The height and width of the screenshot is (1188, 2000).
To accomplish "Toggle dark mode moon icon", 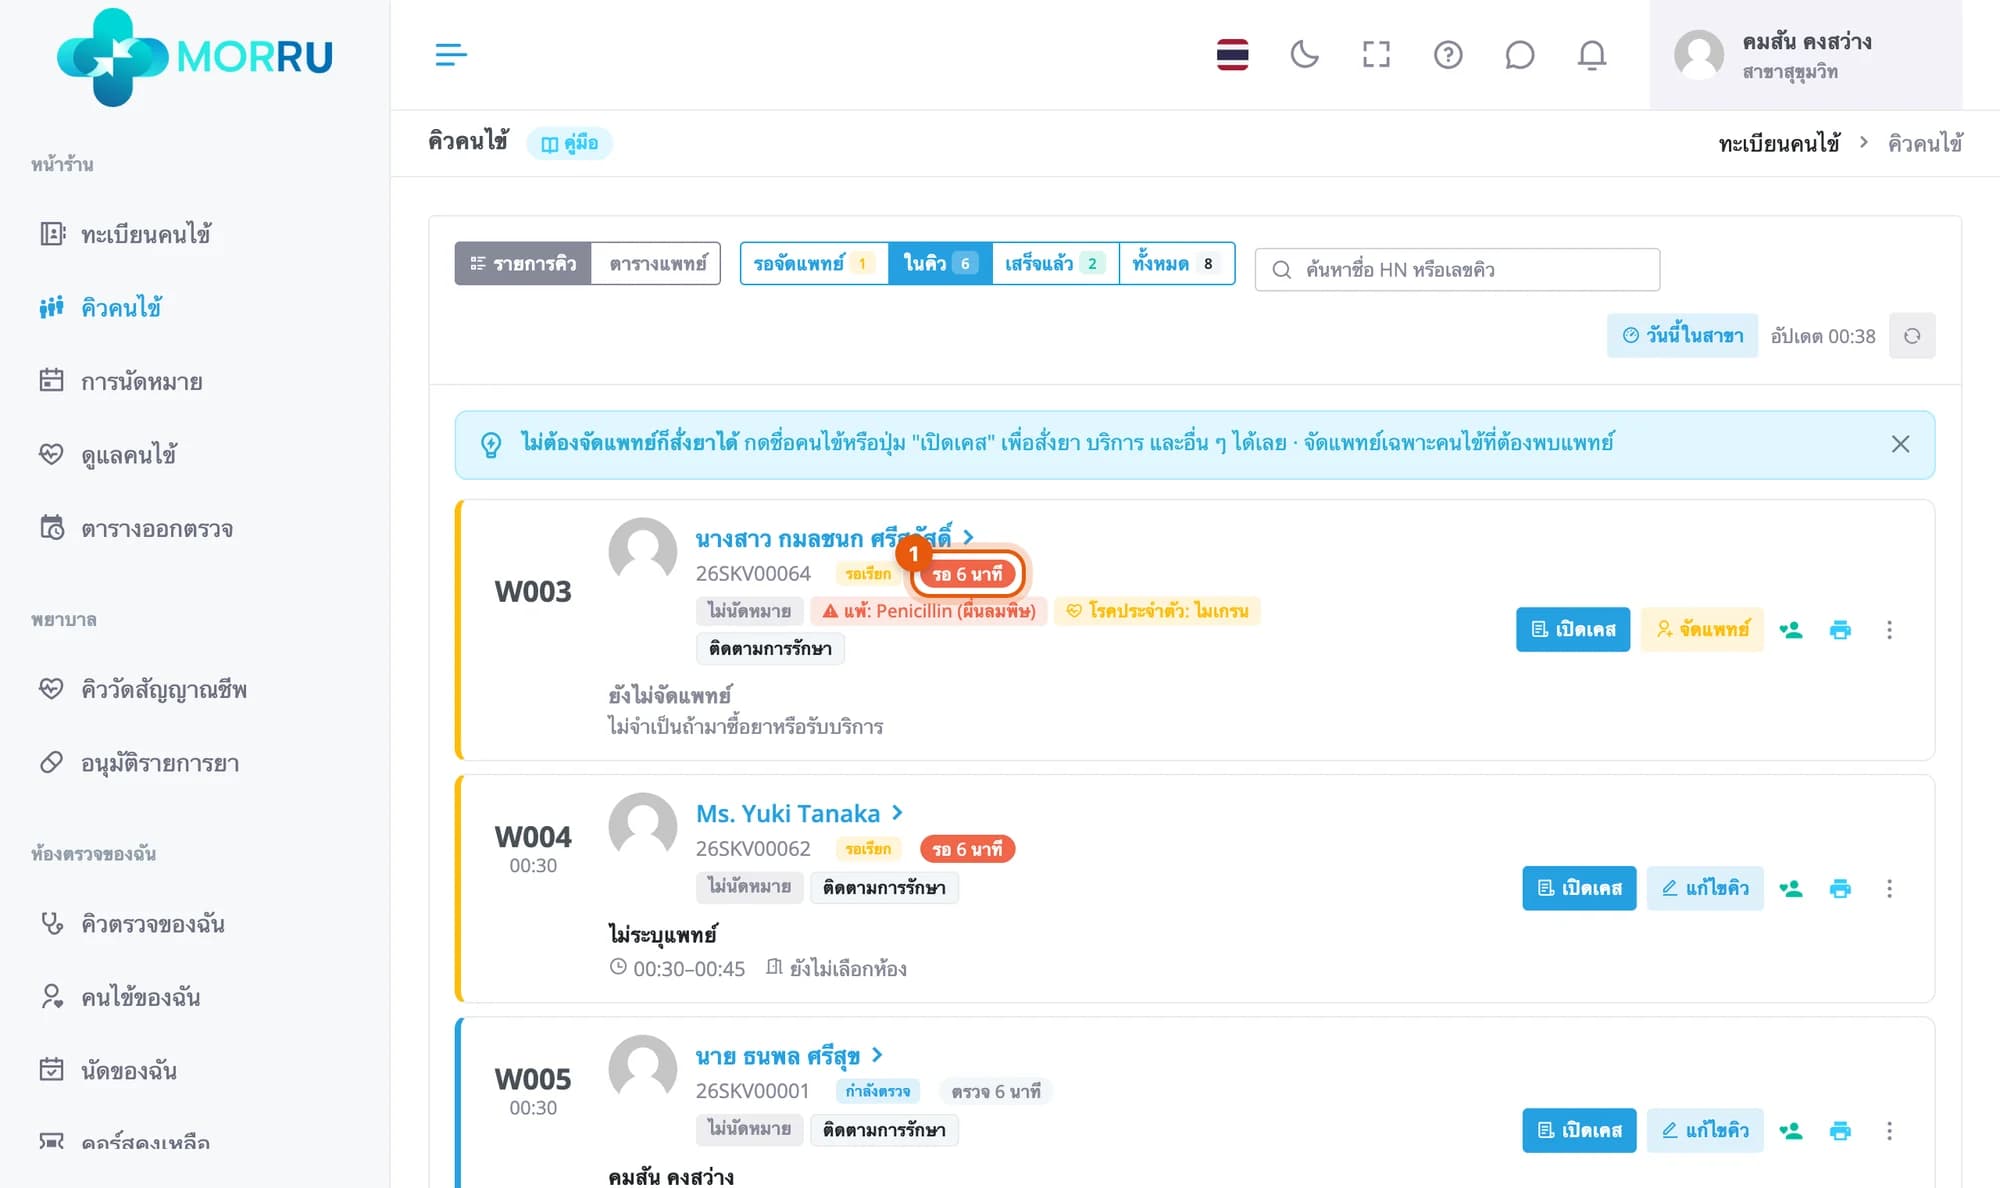I will [1304, 54].
